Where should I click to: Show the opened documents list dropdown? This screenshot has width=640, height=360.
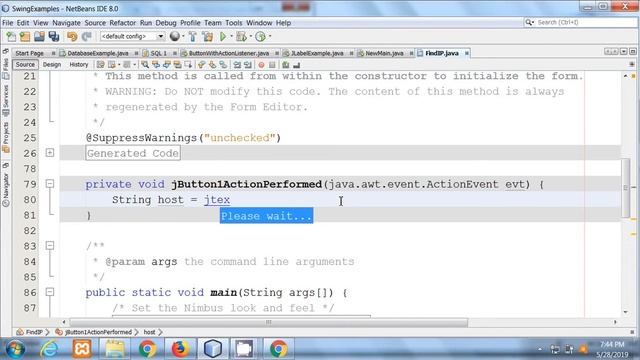coord(624,52)
